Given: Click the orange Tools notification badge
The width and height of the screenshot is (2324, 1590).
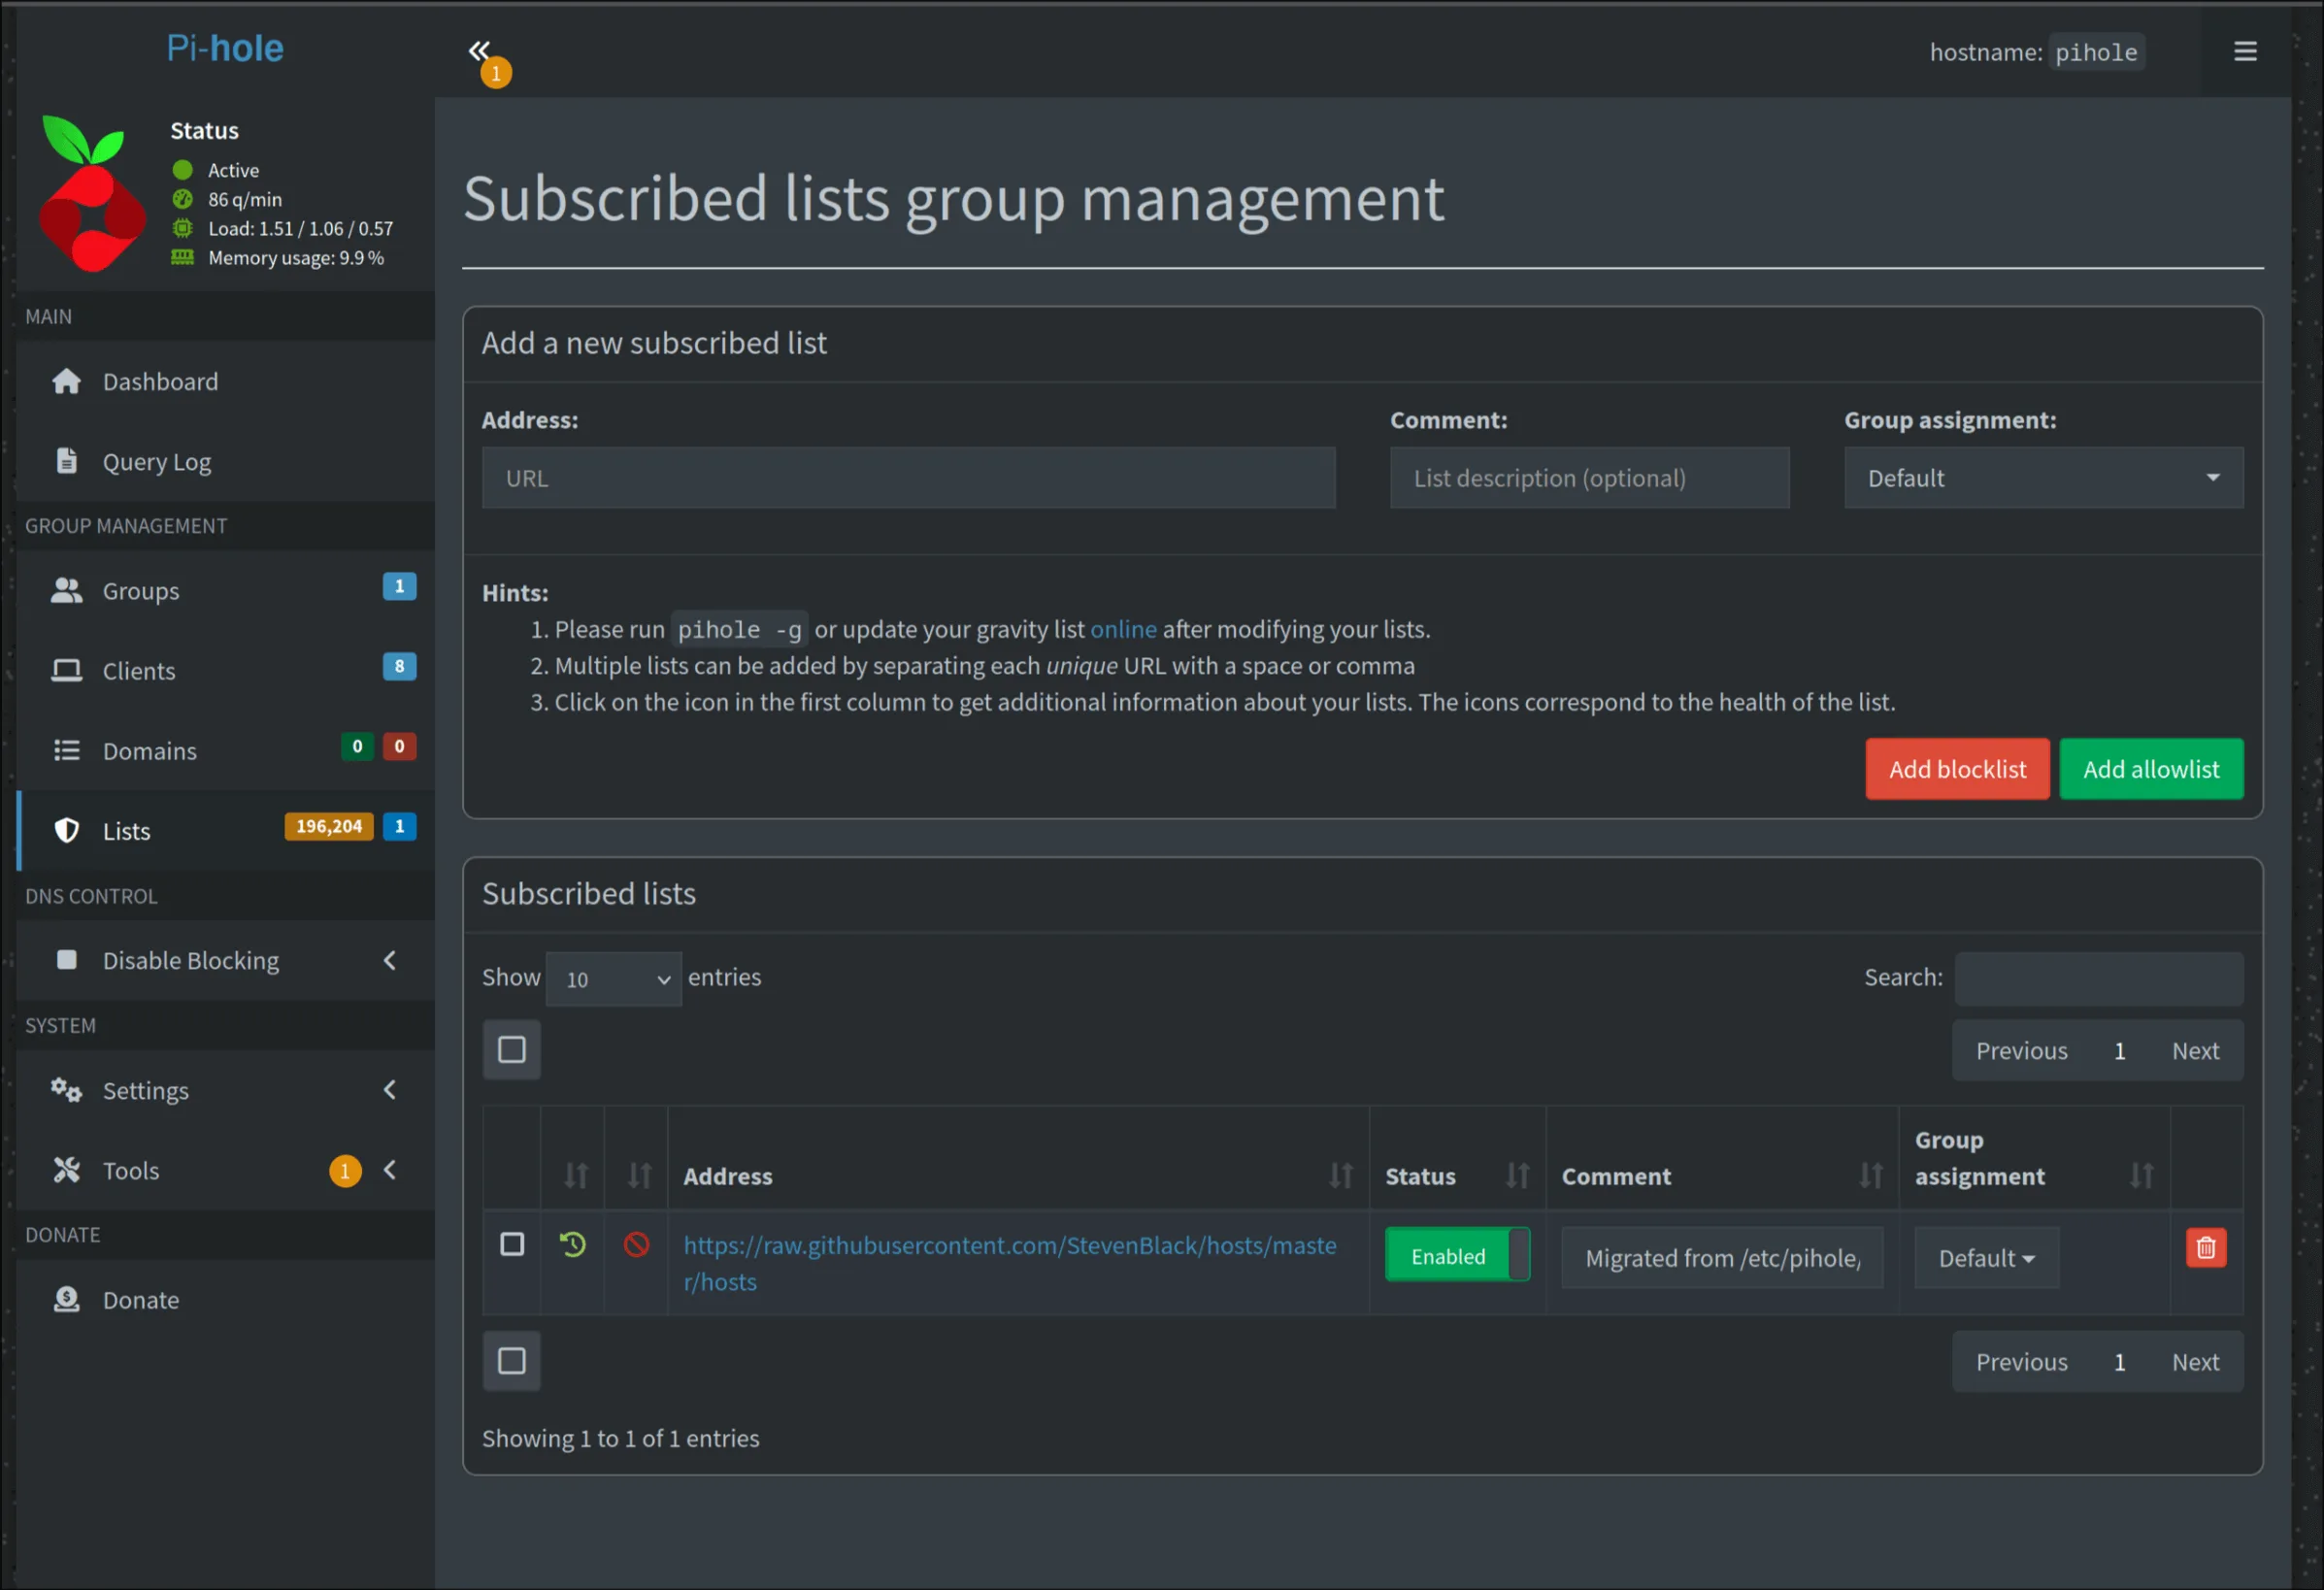Looking at the screenshot, I should point(345,1171).
